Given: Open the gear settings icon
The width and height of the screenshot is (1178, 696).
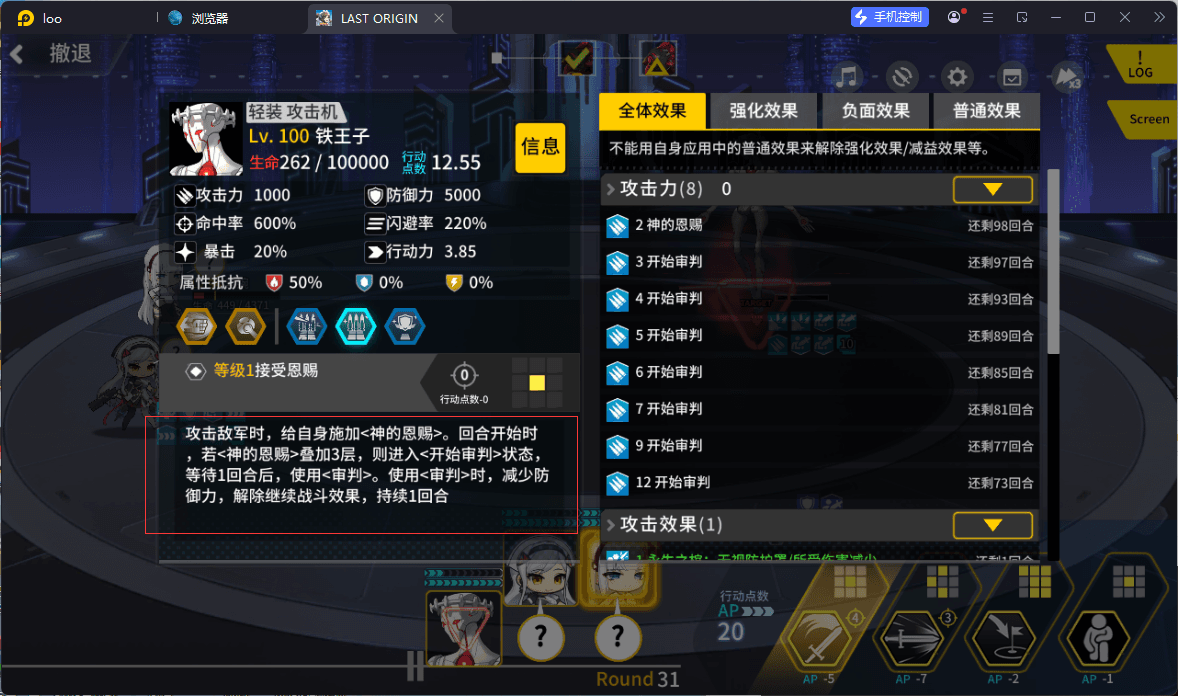Looking at the screenshot, I should (957, 77).
